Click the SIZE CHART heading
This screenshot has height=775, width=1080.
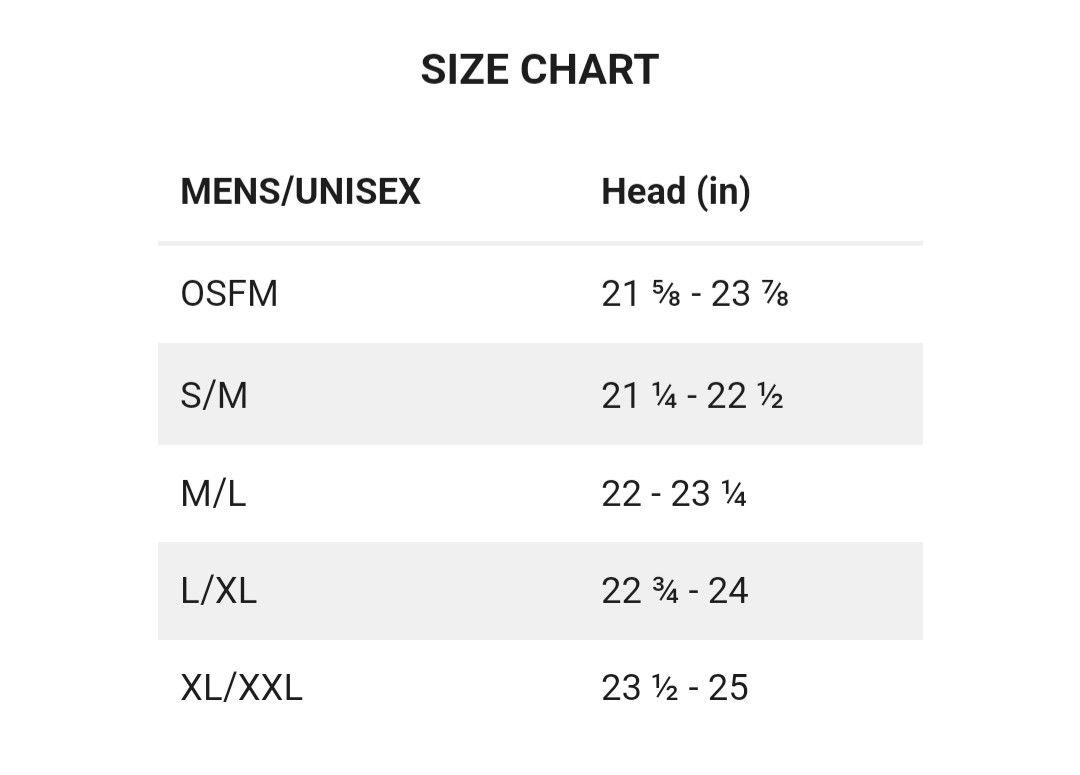[539, 70]
